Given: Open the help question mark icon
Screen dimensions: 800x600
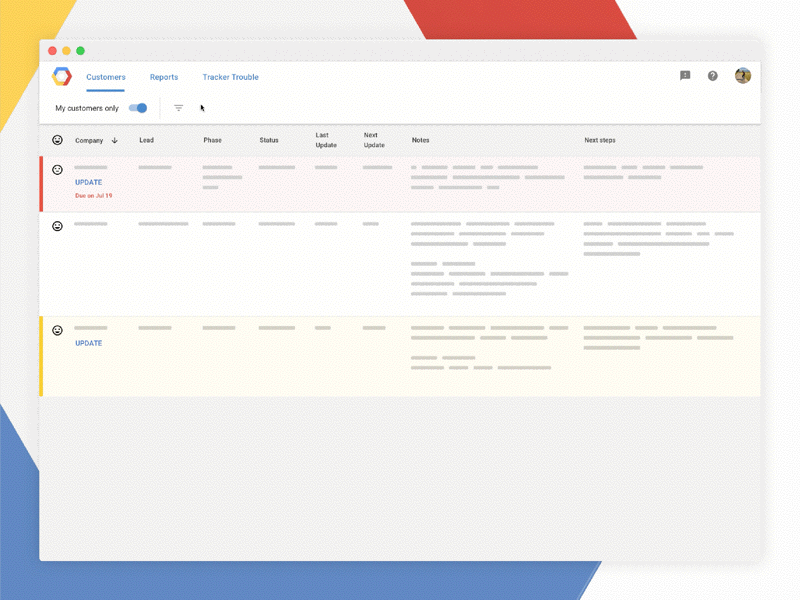Looking at the screenshot, I should [712, 75].
